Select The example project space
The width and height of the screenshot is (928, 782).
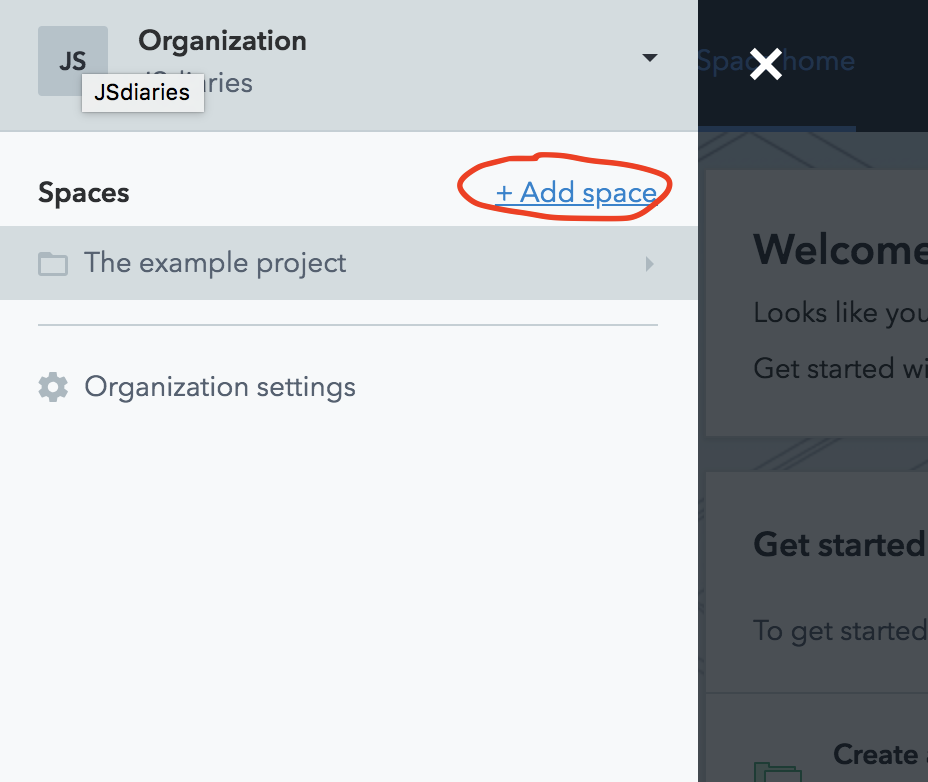pos(216,263)
